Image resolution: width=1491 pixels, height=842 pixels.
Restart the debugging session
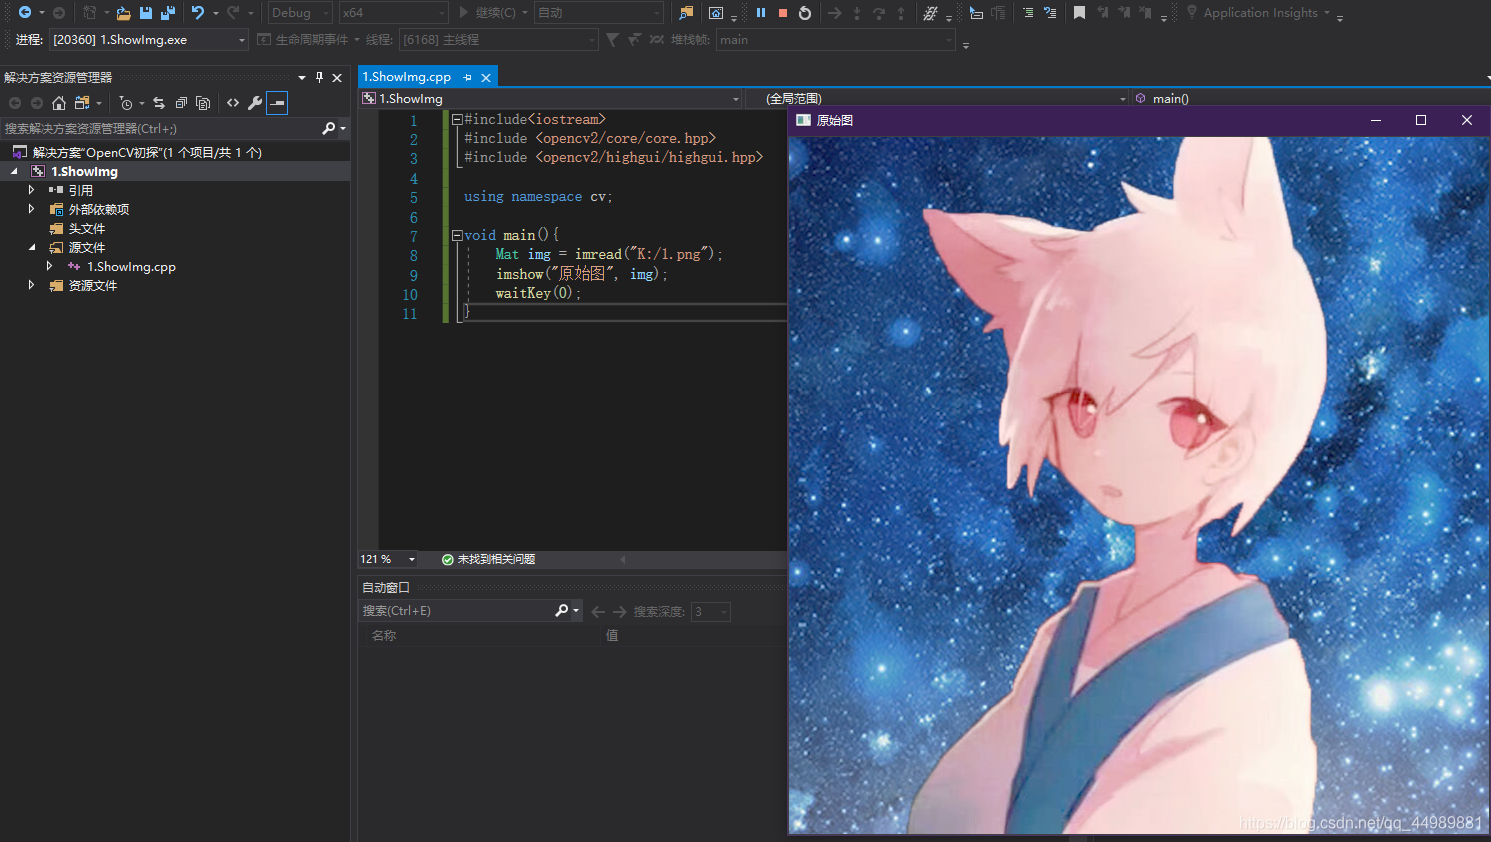[x=805, y=13]
